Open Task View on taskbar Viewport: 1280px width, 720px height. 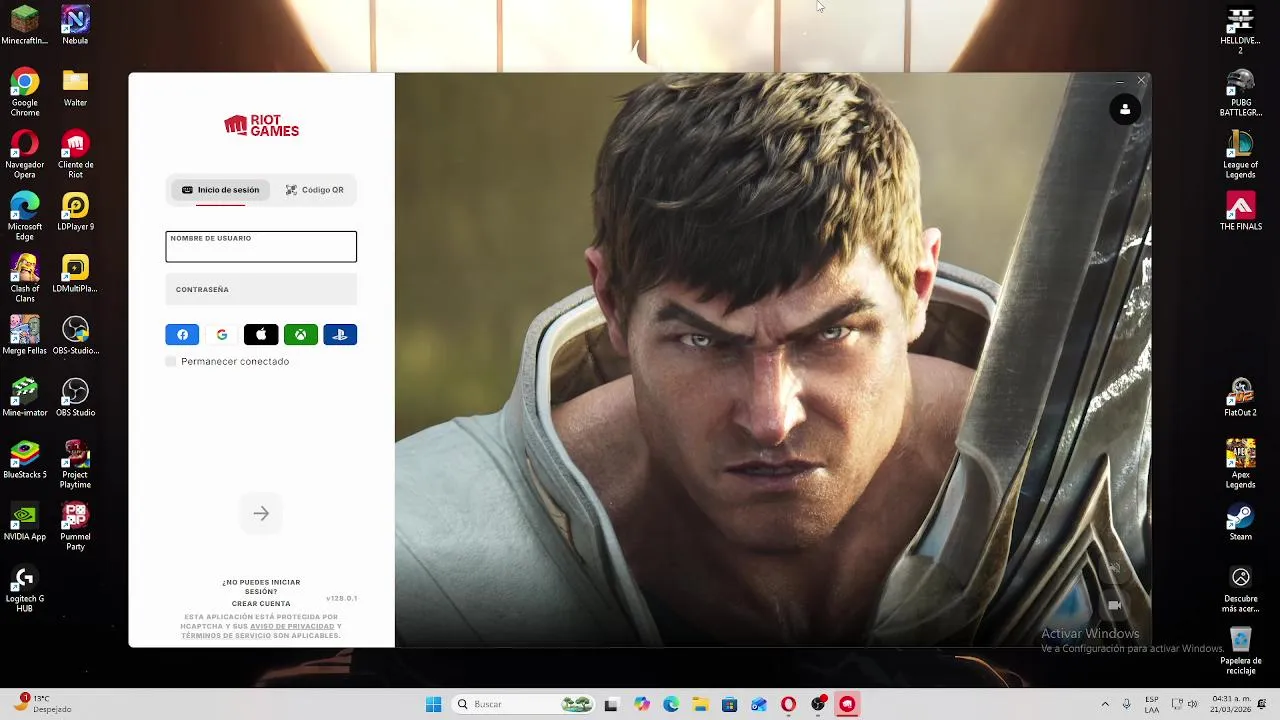click(611, 704)
